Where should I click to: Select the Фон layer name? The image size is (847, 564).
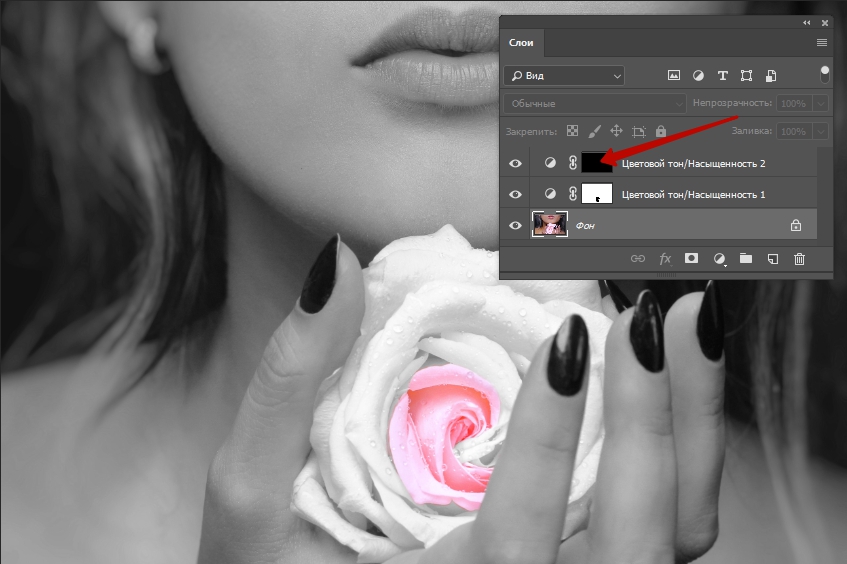585,226
